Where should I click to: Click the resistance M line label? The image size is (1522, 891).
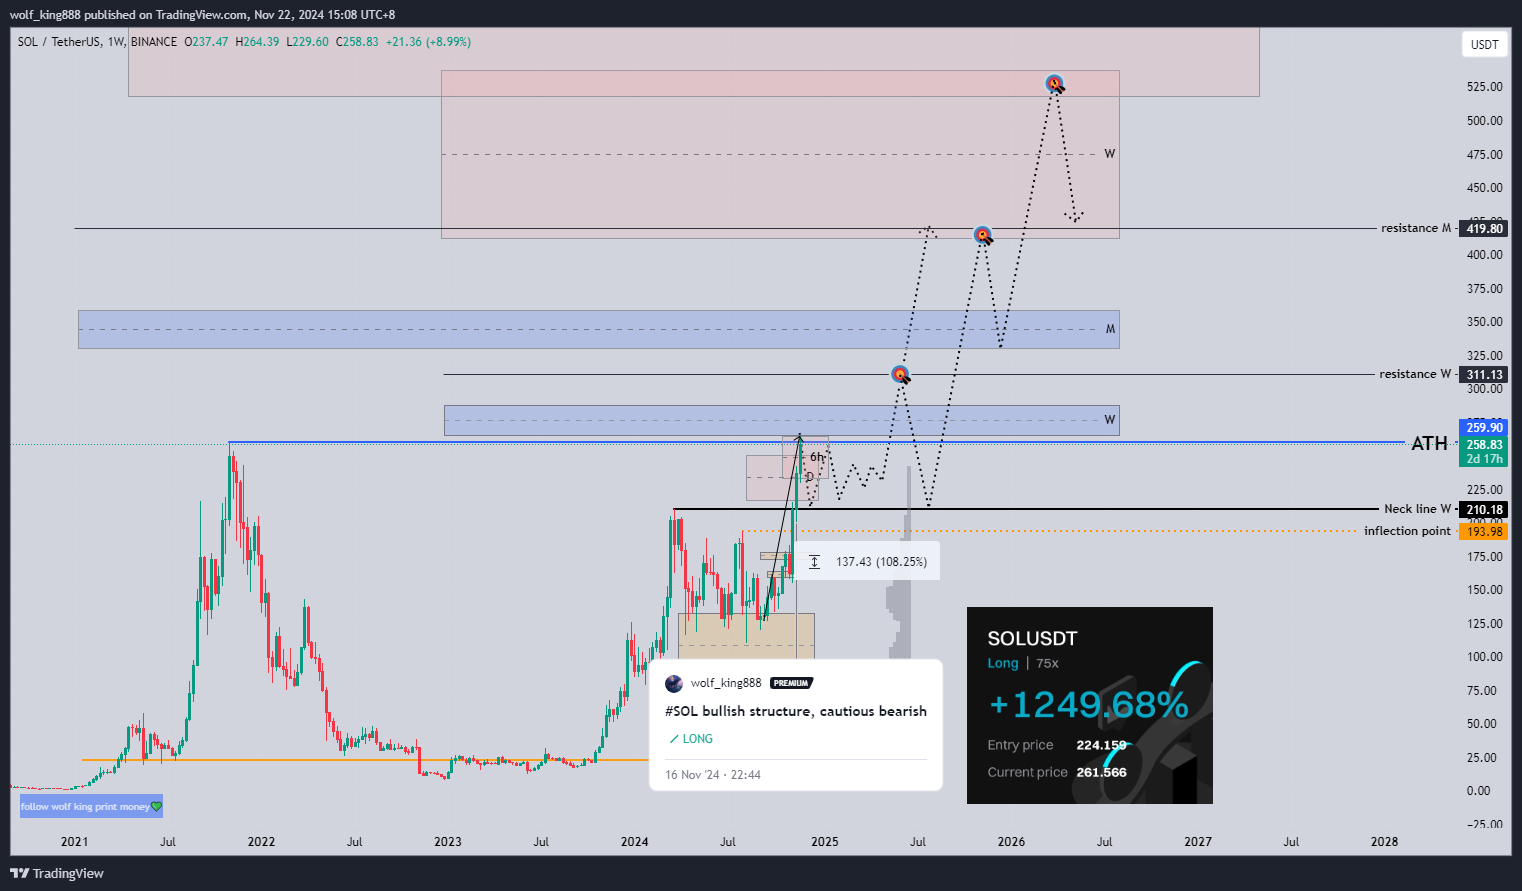point(1416,228)
